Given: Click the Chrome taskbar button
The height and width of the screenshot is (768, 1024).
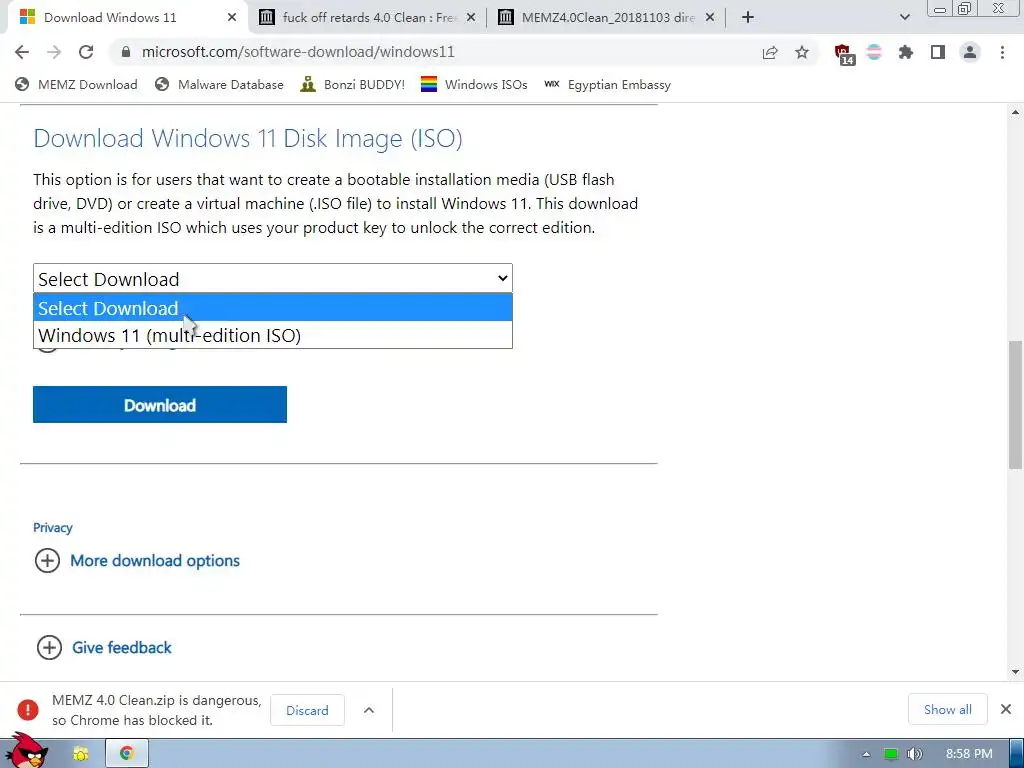Looking at the screenshot, I should [x=127, y=754].
